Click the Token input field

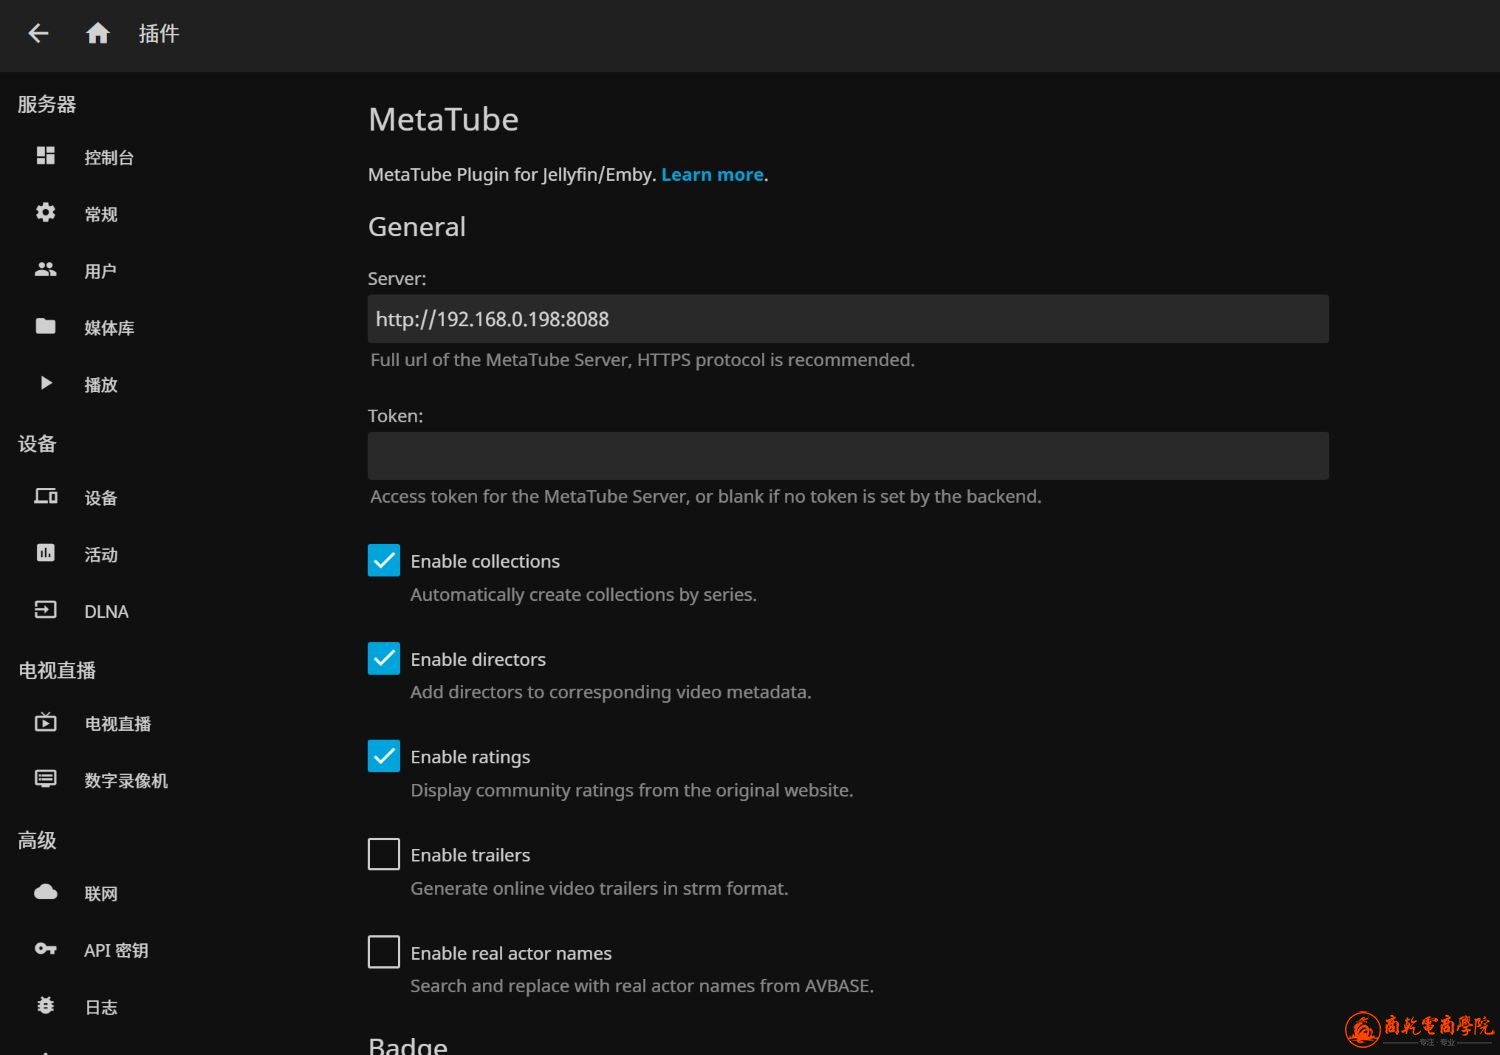[x=848, y=455]
